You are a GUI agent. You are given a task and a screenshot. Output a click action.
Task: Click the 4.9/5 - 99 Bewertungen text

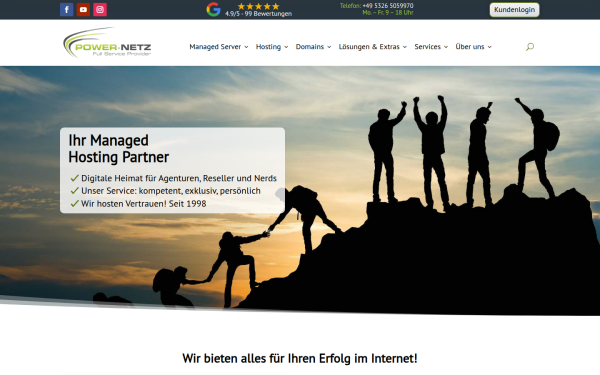pos(258,14)
